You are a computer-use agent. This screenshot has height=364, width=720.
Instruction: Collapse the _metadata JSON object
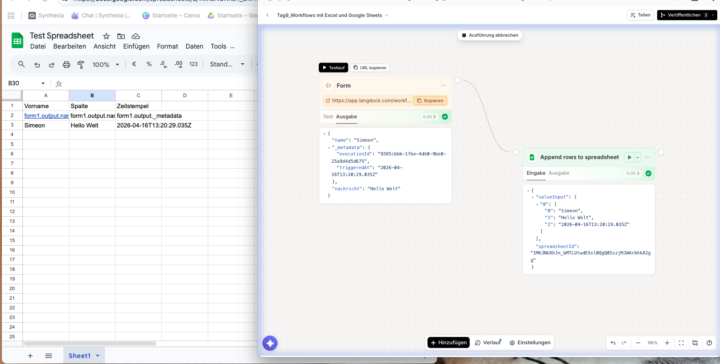pyautogui.click(x=328, y=147)
